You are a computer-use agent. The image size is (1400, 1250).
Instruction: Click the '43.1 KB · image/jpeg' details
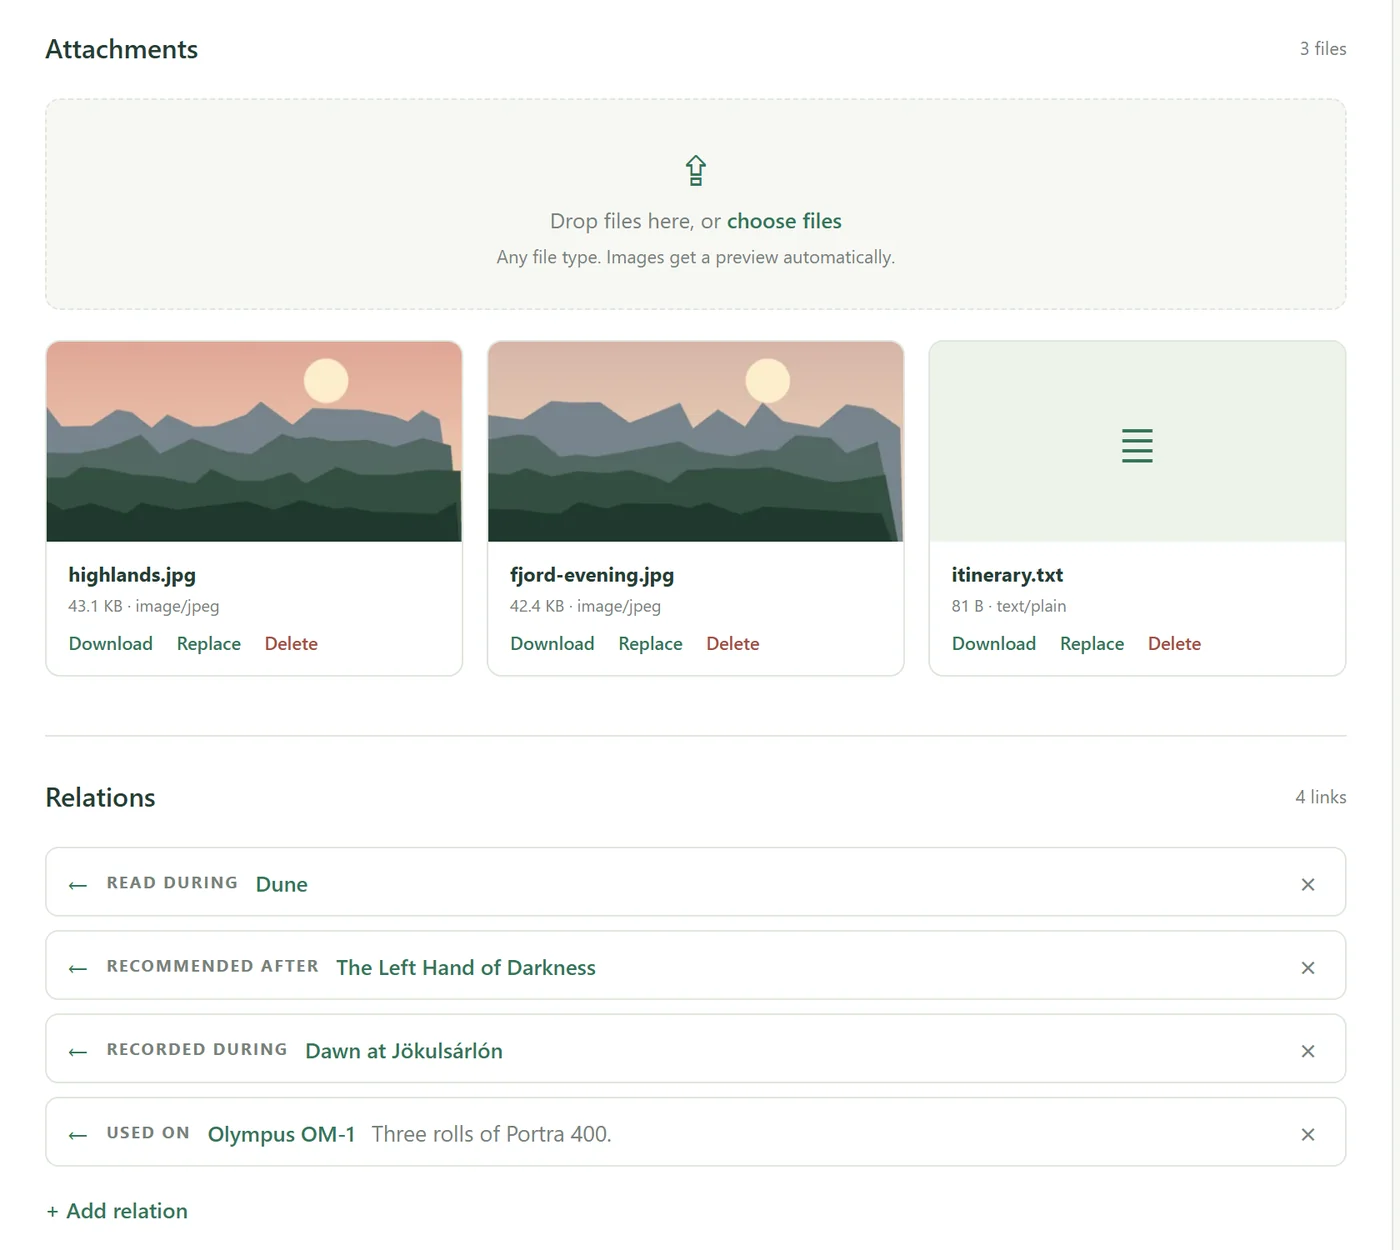(144, 606)
